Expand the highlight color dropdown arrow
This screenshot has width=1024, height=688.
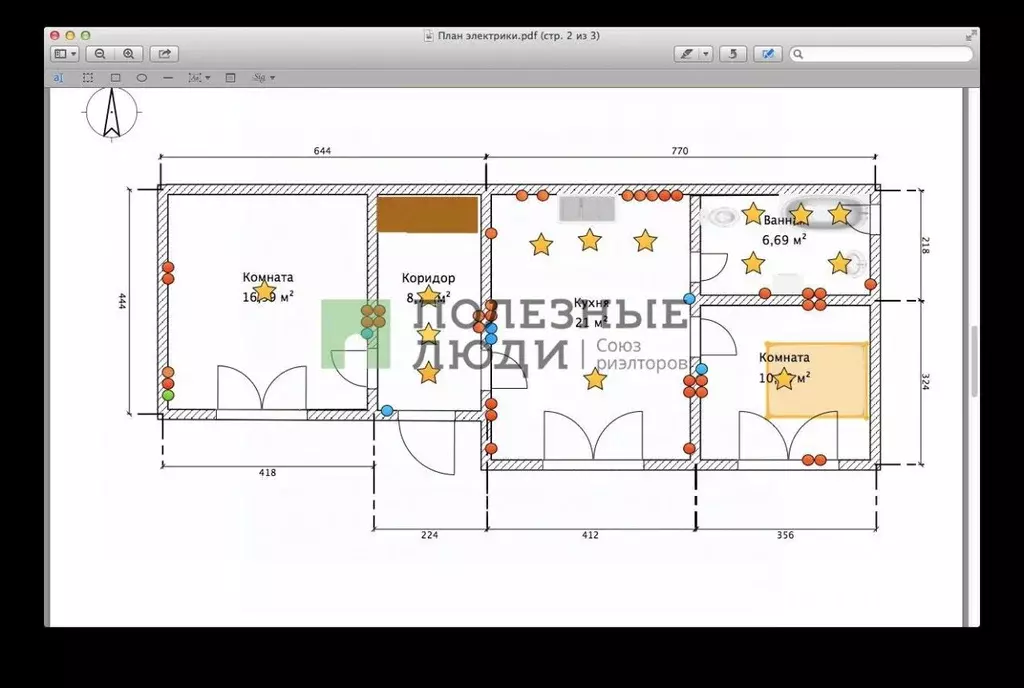point(706,54)
